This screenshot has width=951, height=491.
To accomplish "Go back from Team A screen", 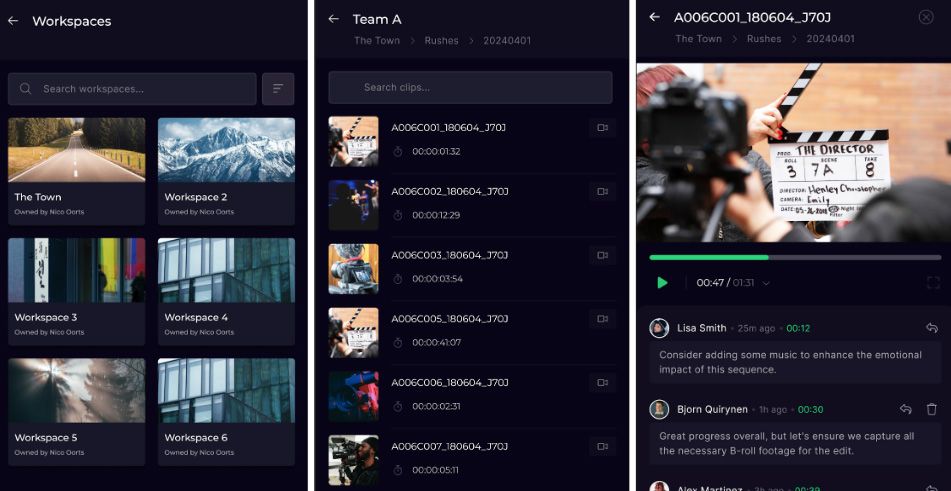I will (x=333, y=19).
